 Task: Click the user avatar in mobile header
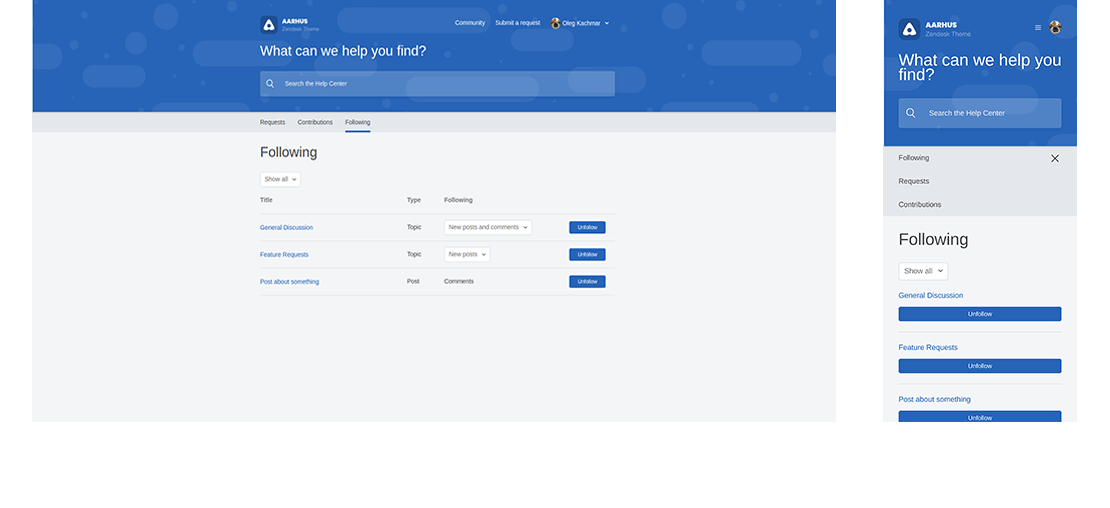pos(1055,28)
